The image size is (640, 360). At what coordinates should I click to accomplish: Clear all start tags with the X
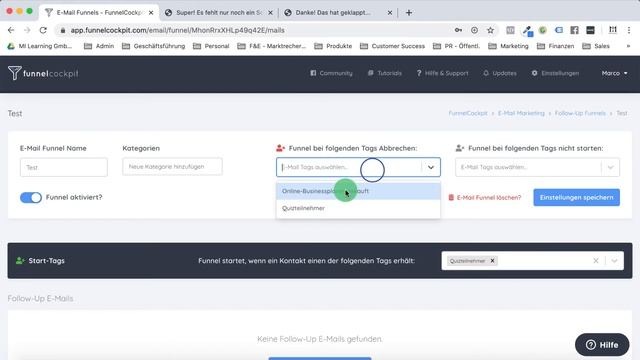click(596, 261)
